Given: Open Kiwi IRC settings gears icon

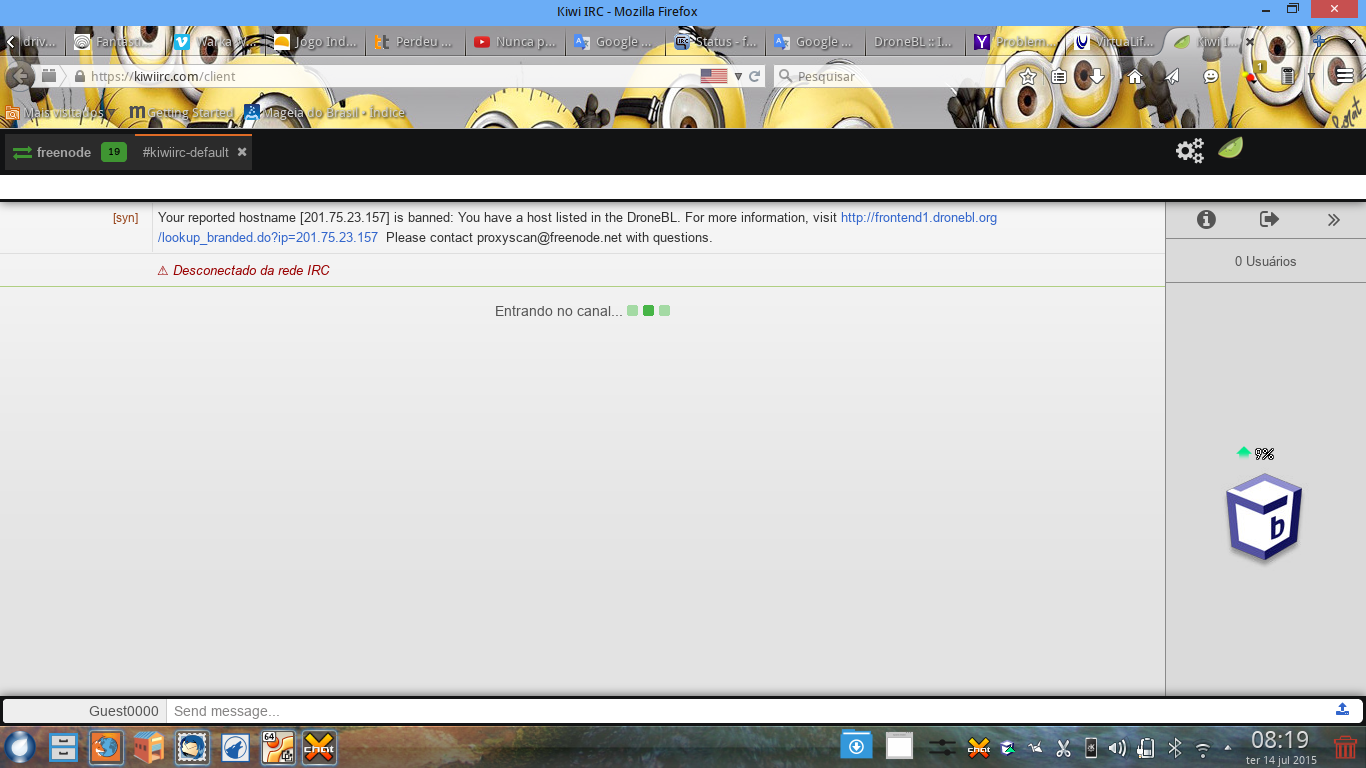Looking at the screenshot, I should (1189, 151).
